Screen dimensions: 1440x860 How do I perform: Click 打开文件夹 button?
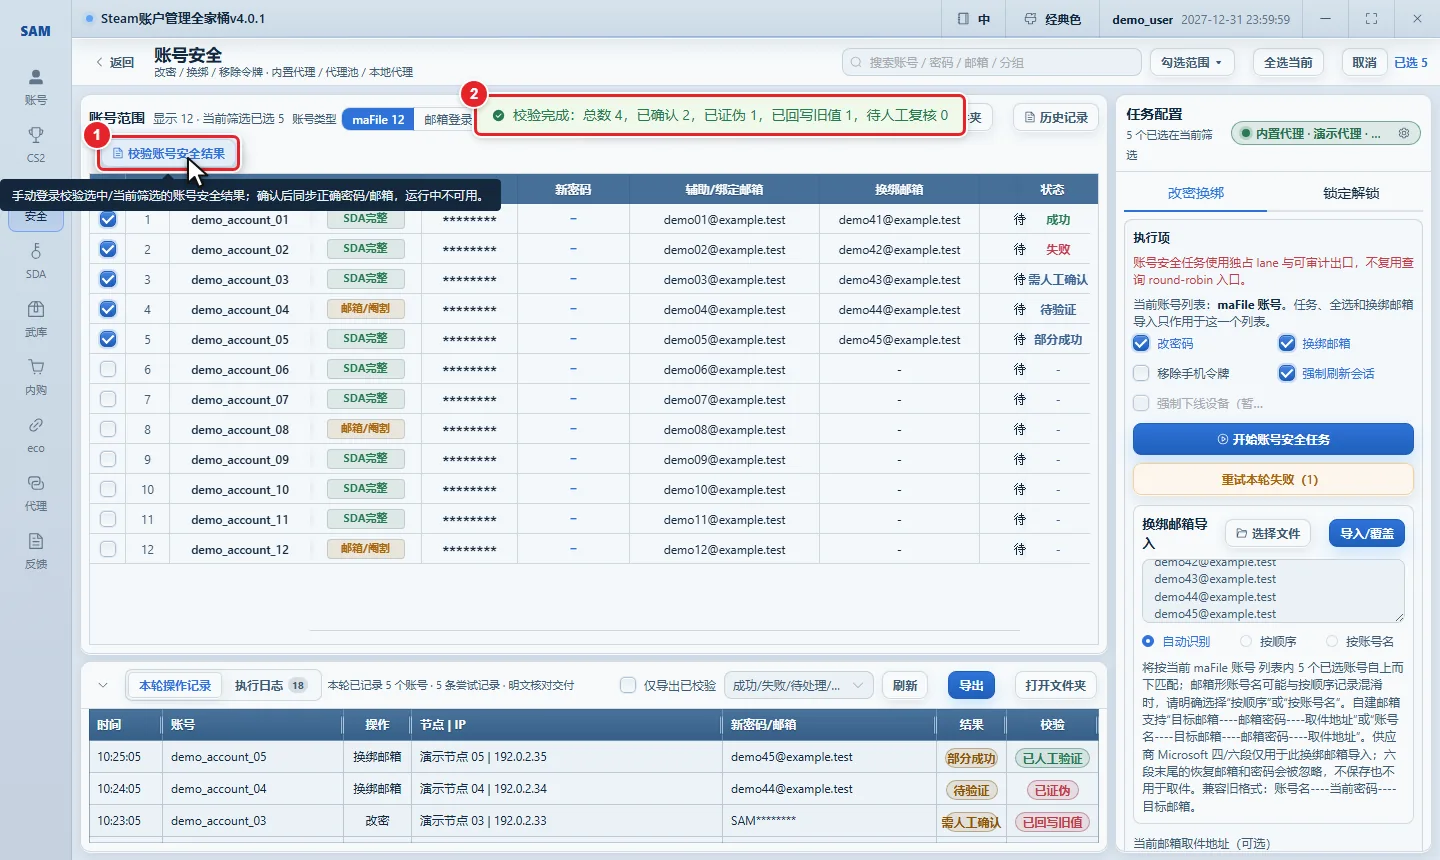click(x=1055, y=685)
